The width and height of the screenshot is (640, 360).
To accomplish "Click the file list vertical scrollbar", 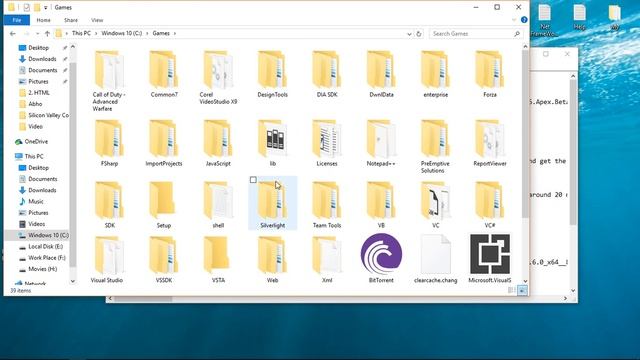I will (x=525, y=135).
